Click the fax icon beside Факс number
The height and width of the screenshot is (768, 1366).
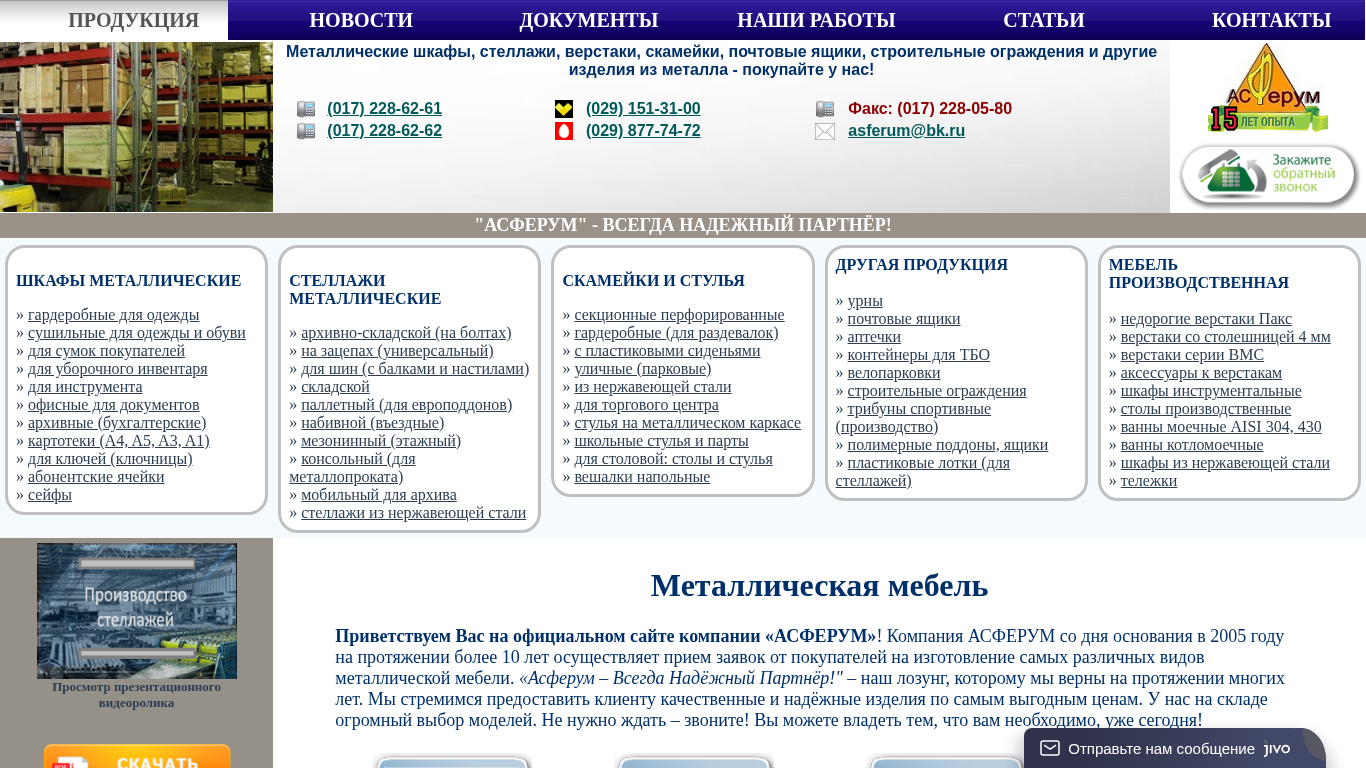825,109
